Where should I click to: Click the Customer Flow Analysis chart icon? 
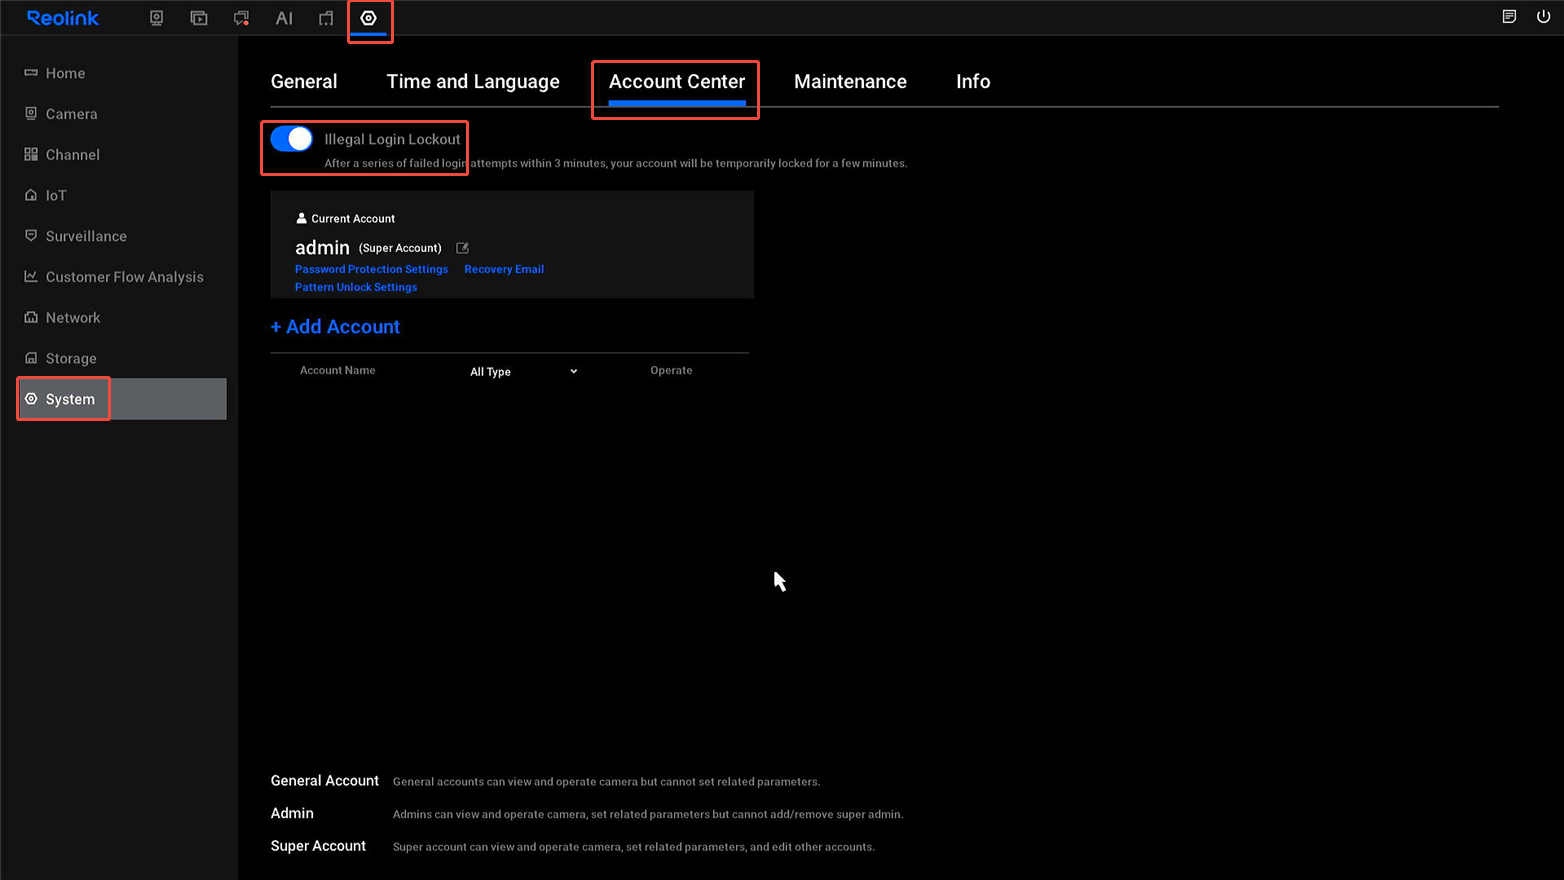(31, 276)
